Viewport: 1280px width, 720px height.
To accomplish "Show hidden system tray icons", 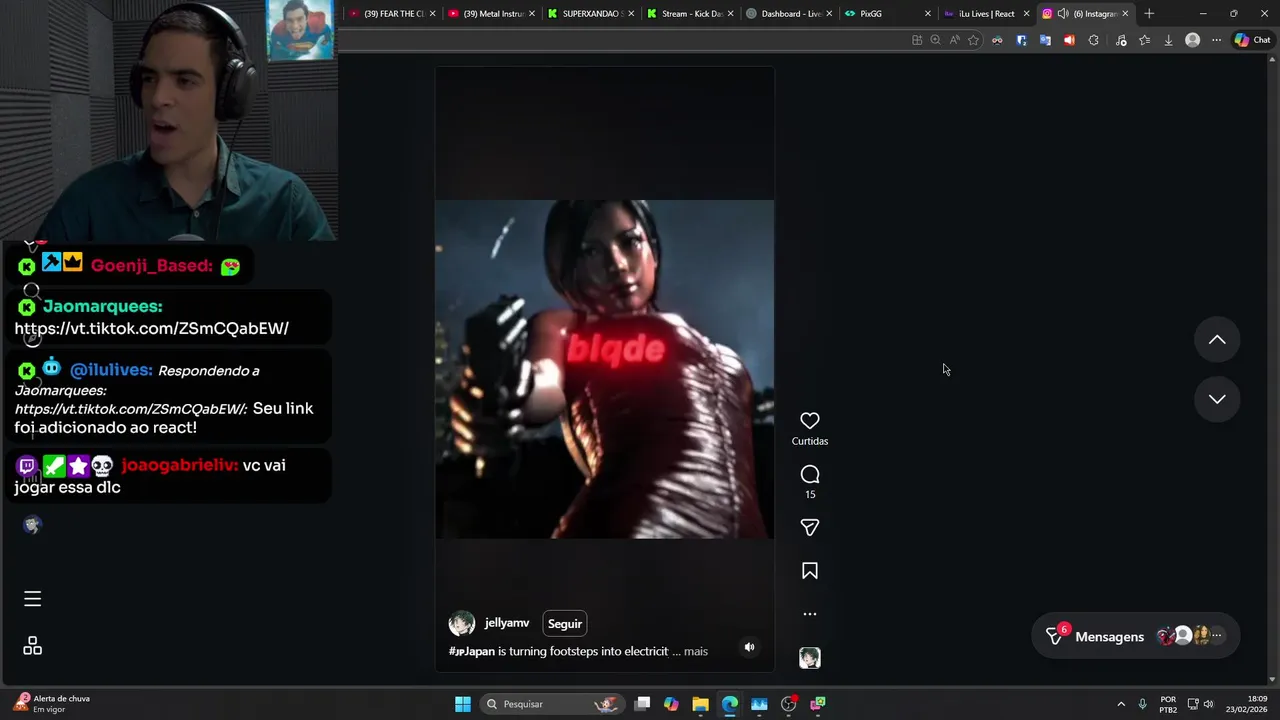I will [x=1121, y=704].
